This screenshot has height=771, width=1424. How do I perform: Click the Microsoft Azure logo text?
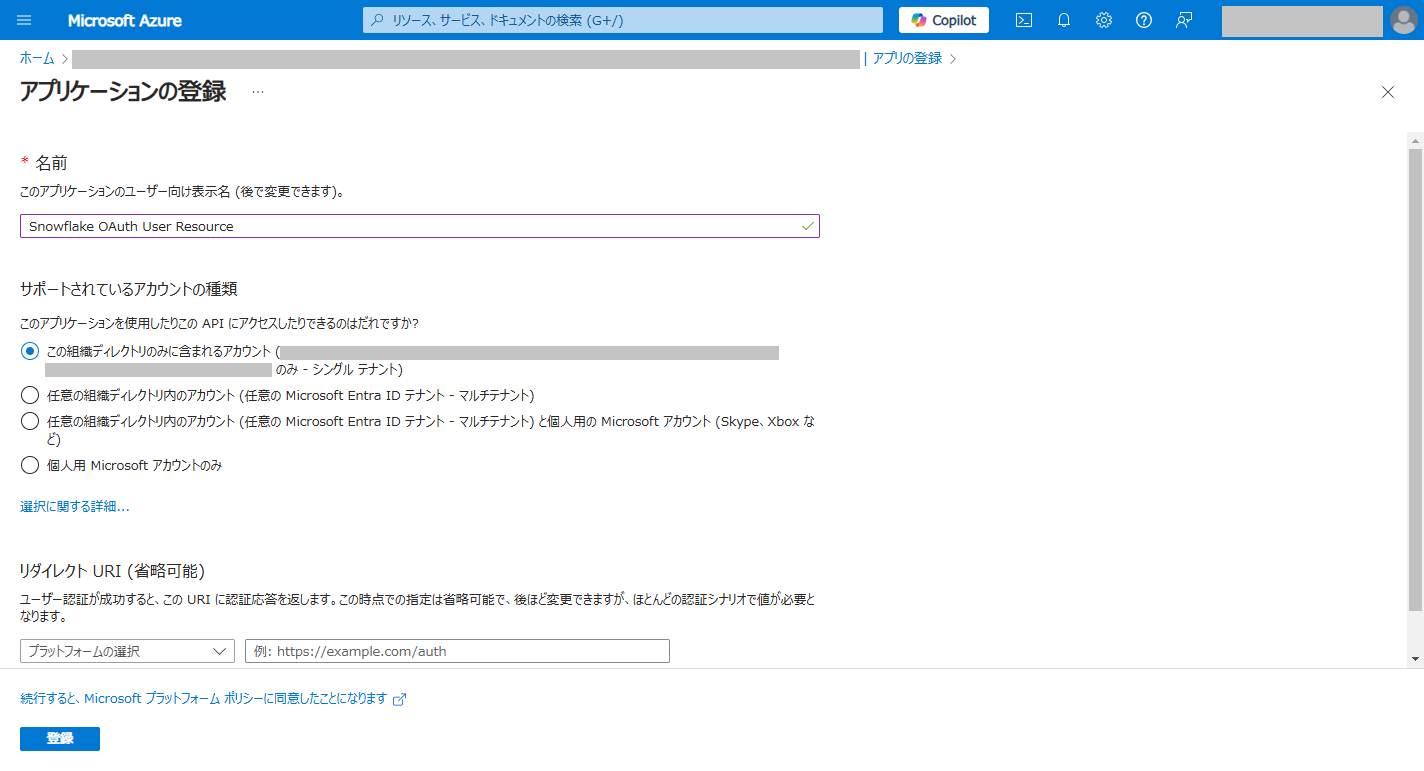coord(125,20)
